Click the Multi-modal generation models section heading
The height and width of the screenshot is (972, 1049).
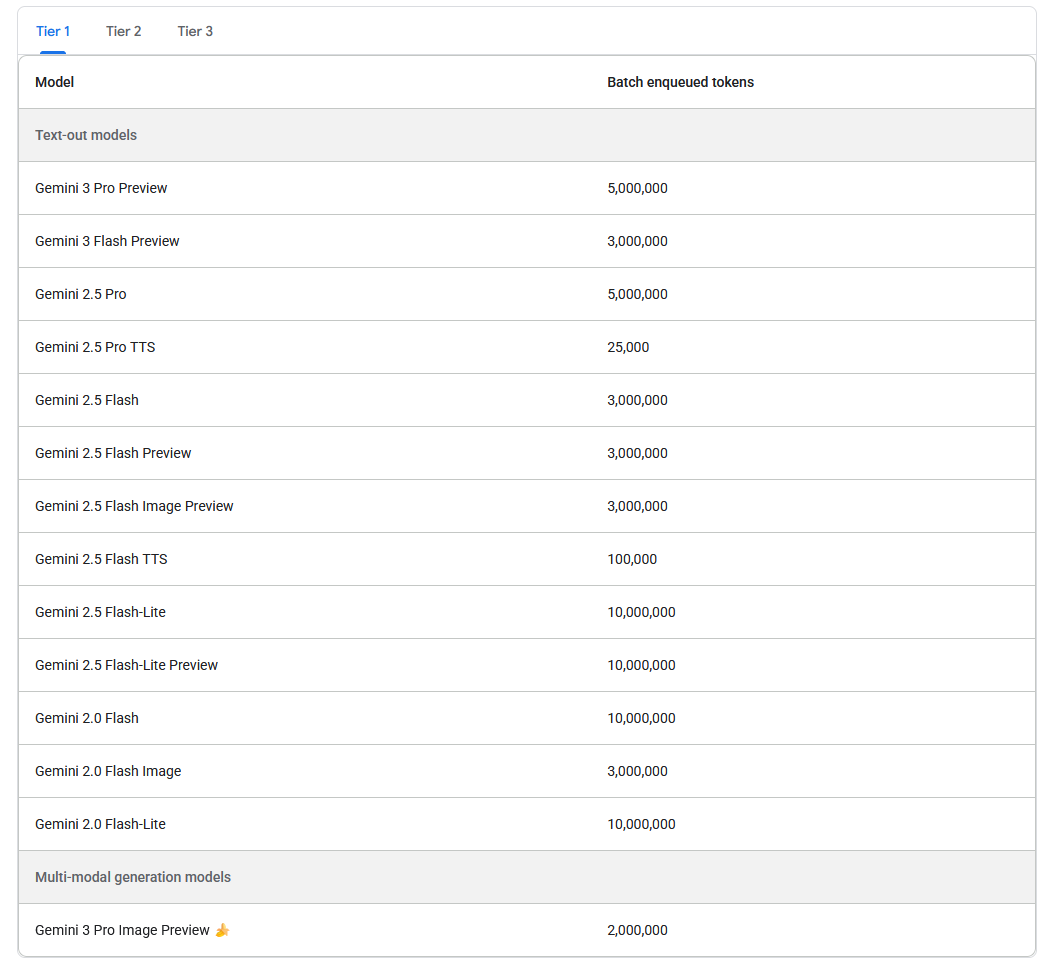pos(132,877)
